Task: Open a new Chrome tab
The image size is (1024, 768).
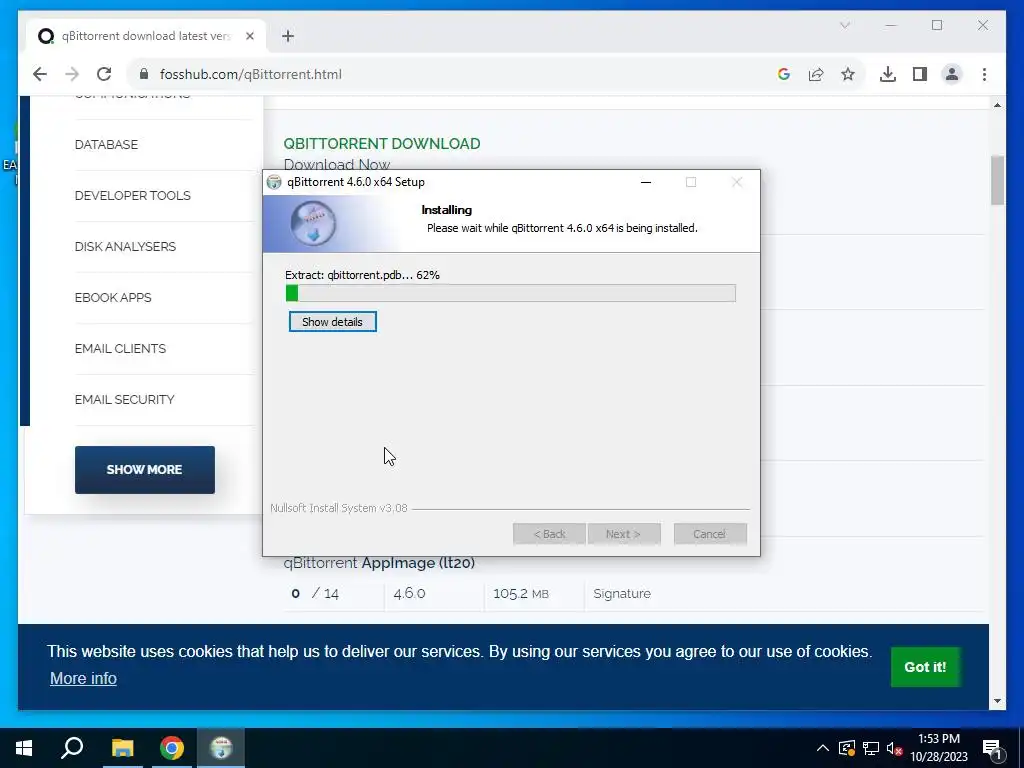Action: click(x=288, y=36)
